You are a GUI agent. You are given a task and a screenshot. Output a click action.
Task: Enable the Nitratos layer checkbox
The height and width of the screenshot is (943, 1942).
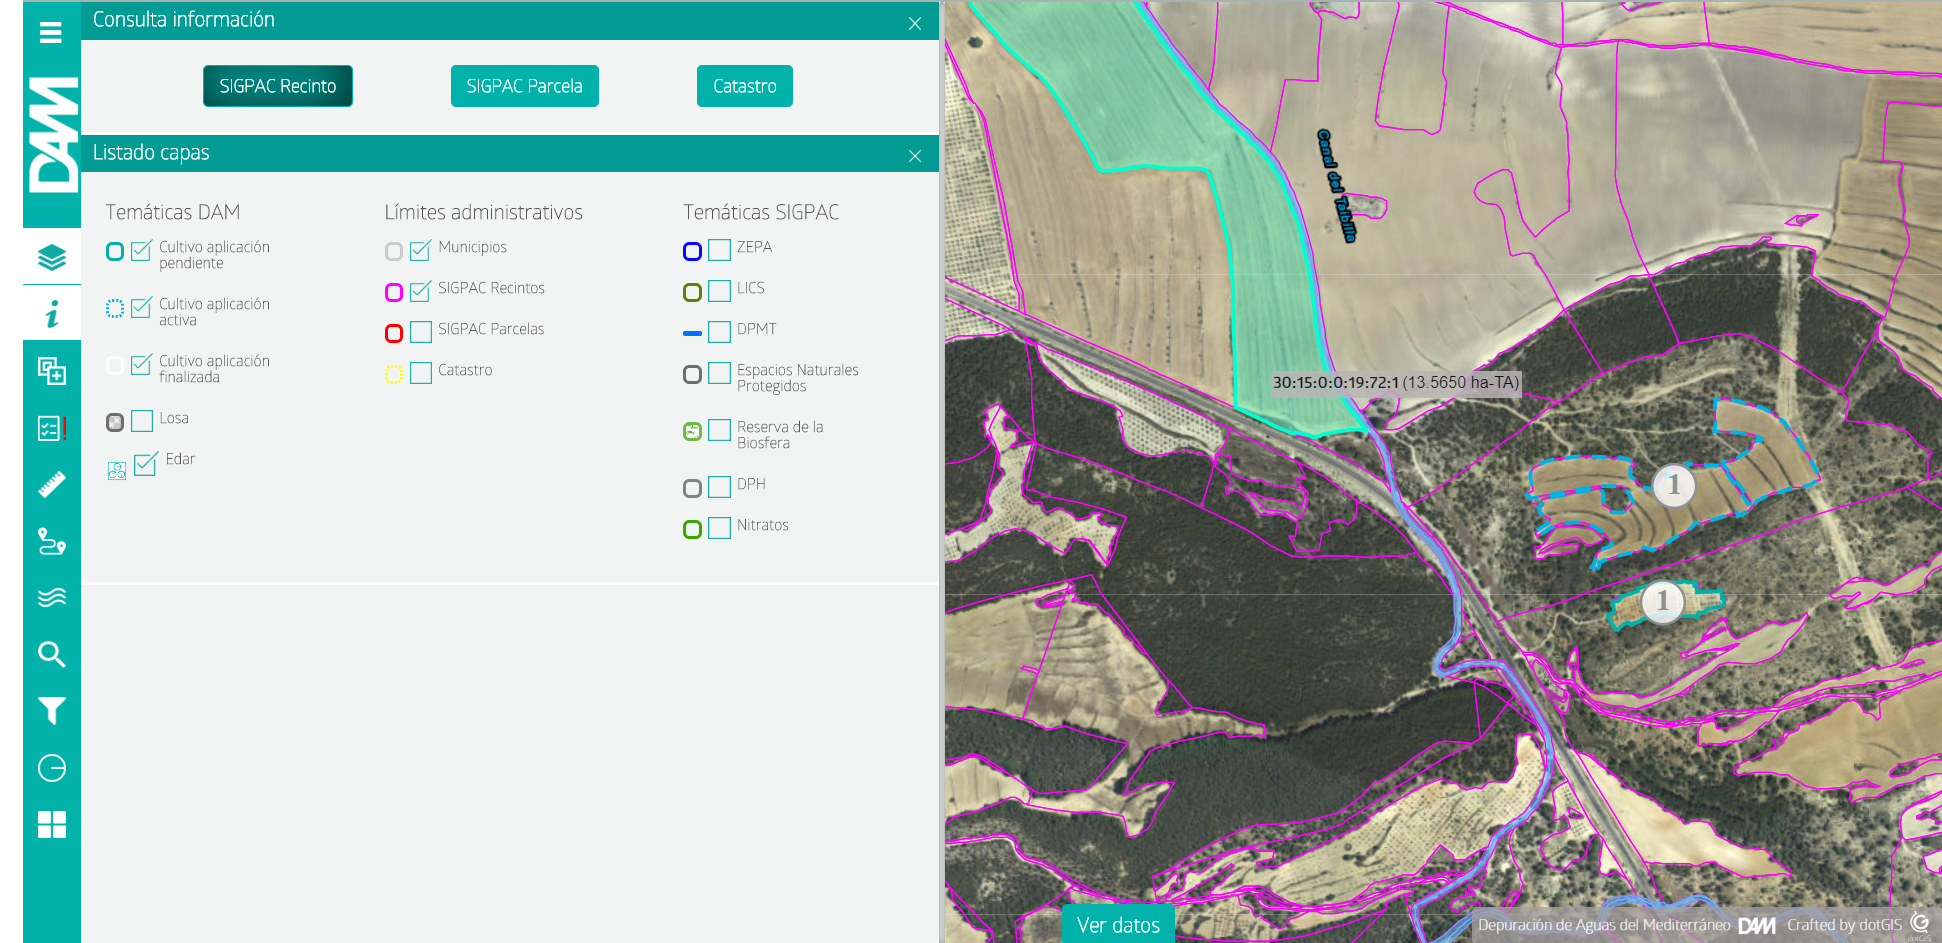click(x=720, y=528)
